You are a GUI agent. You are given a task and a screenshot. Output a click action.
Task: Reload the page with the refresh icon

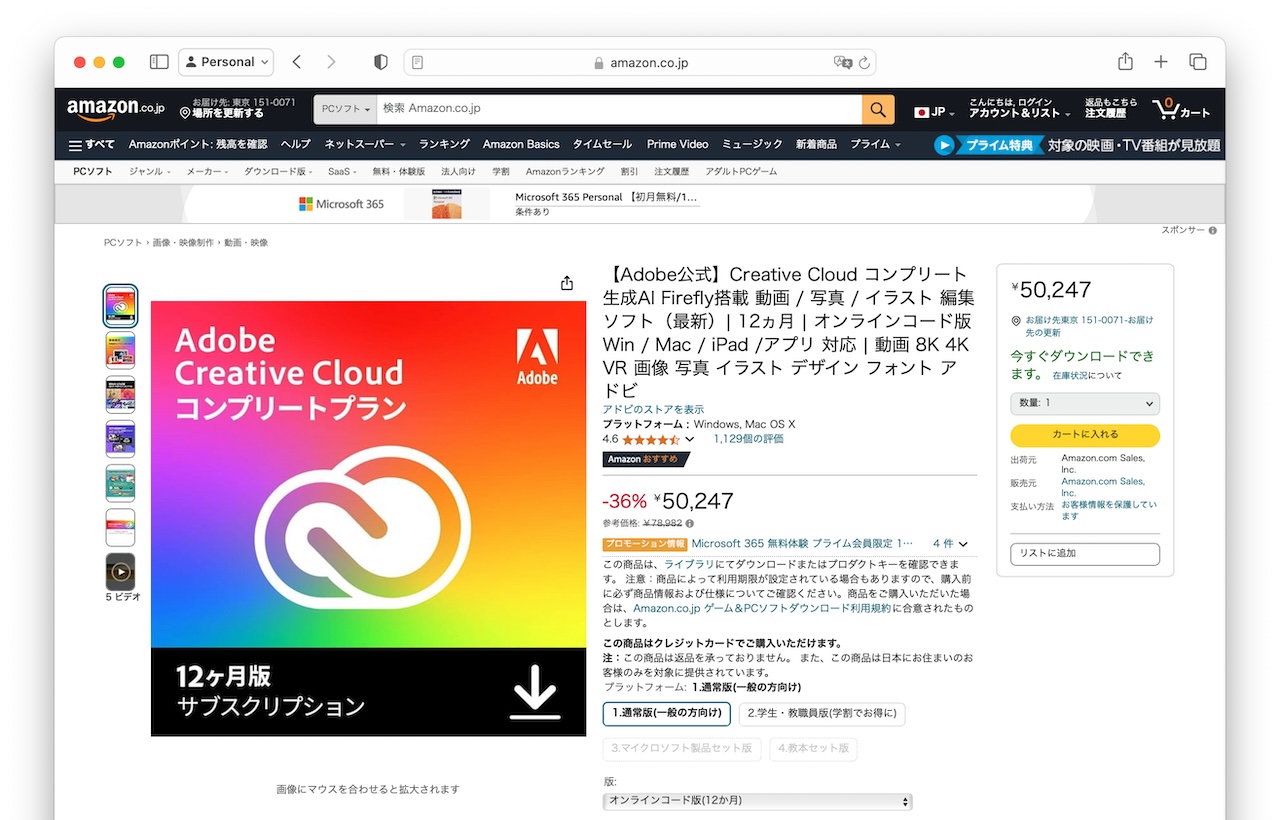[x=865, y=62]
